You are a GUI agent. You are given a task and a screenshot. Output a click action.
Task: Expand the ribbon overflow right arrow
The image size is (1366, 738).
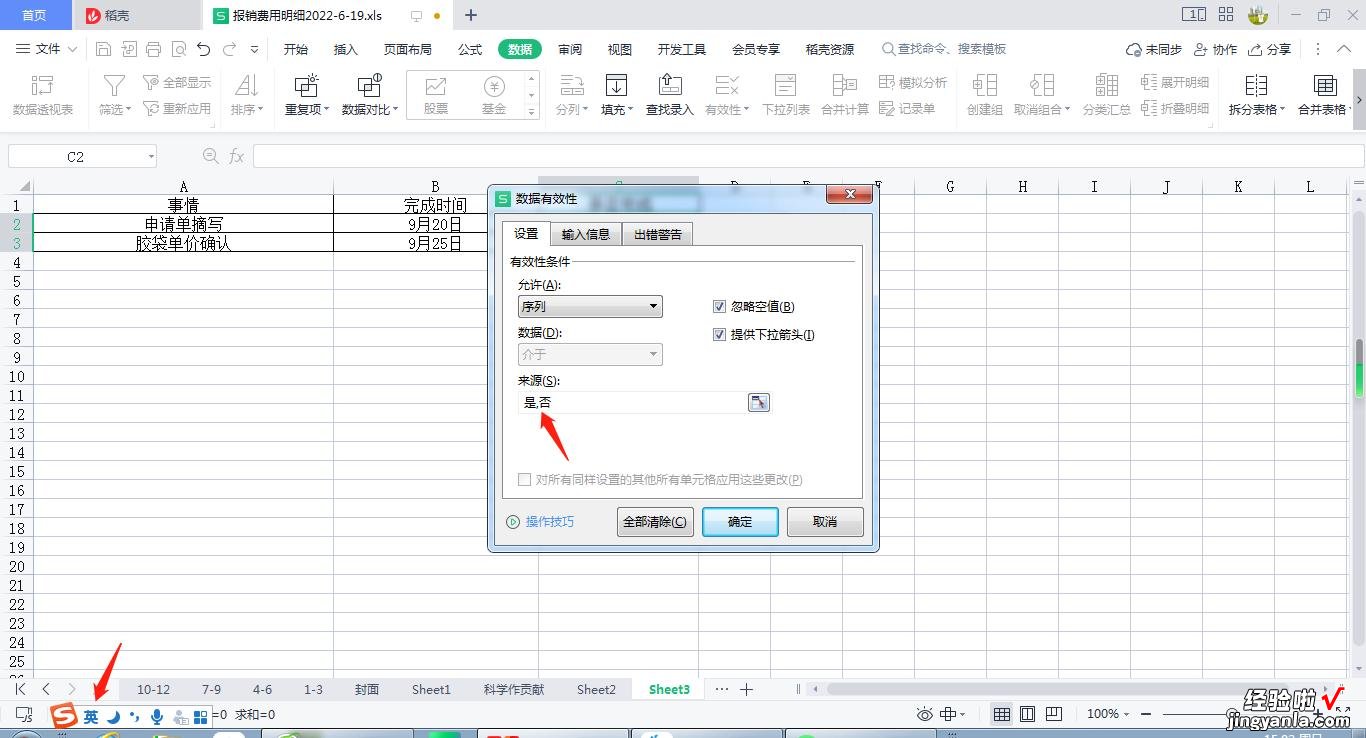click(x=1358, y=100)
